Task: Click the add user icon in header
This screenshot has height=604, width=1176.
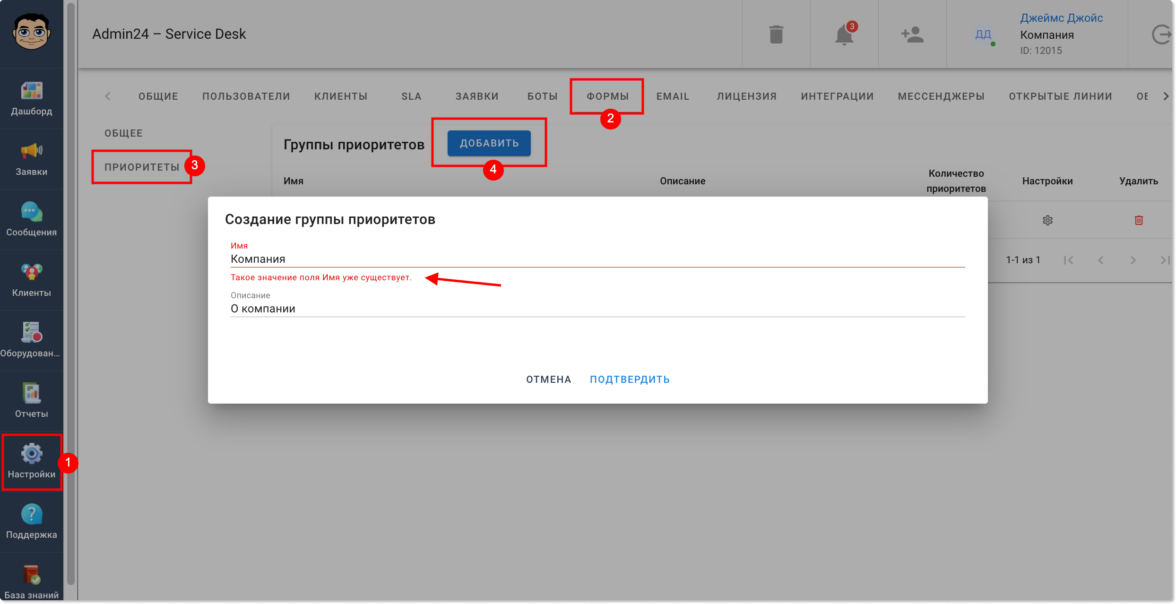Action: tap(912, 35)
